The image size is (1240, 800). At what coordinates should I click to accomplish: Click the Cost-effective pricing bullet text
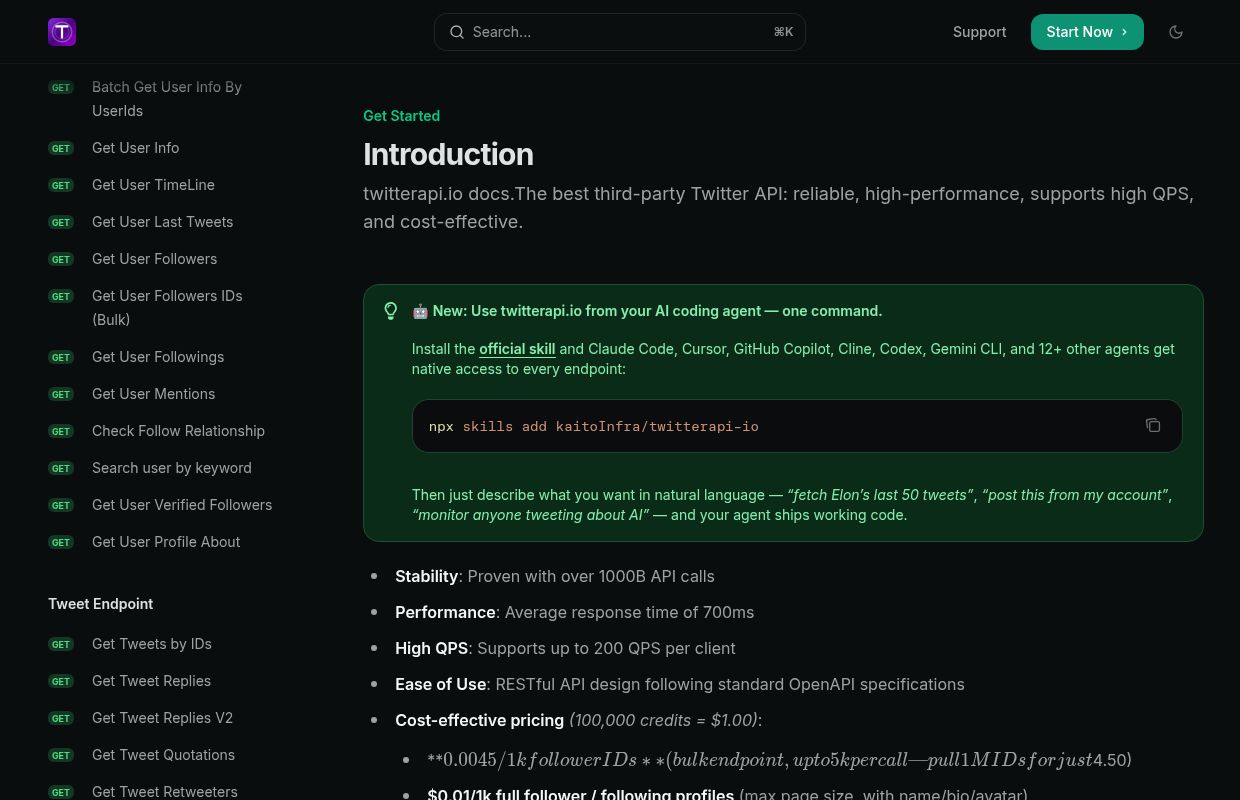pos(579,720)
